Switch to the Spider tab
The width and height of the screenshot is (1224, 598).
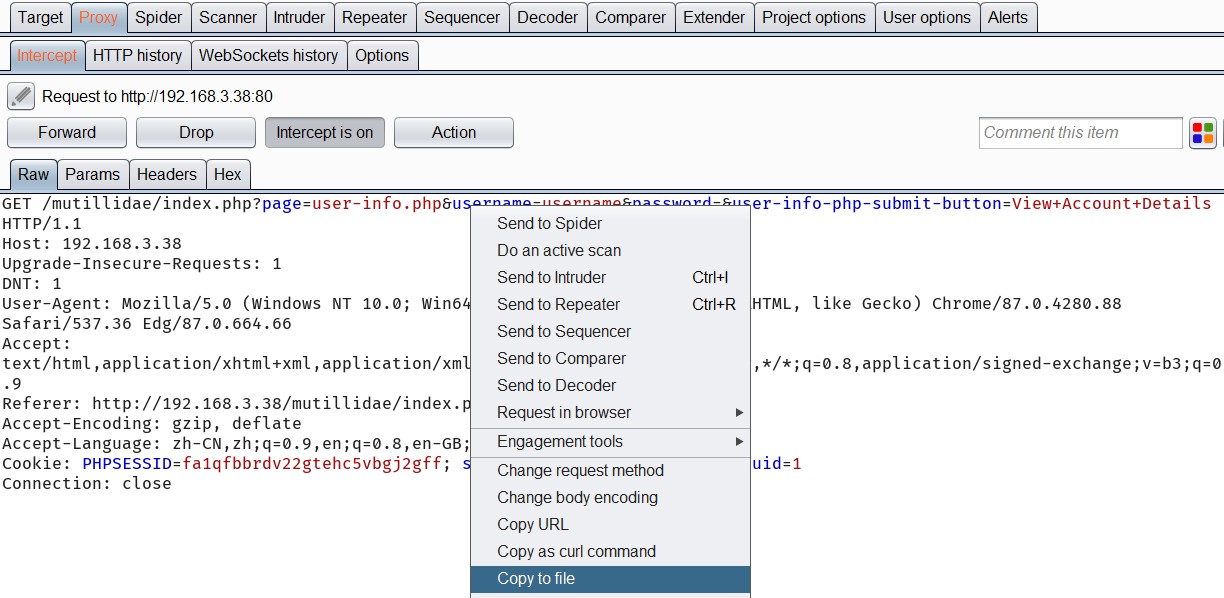click(x=159, y=17)
